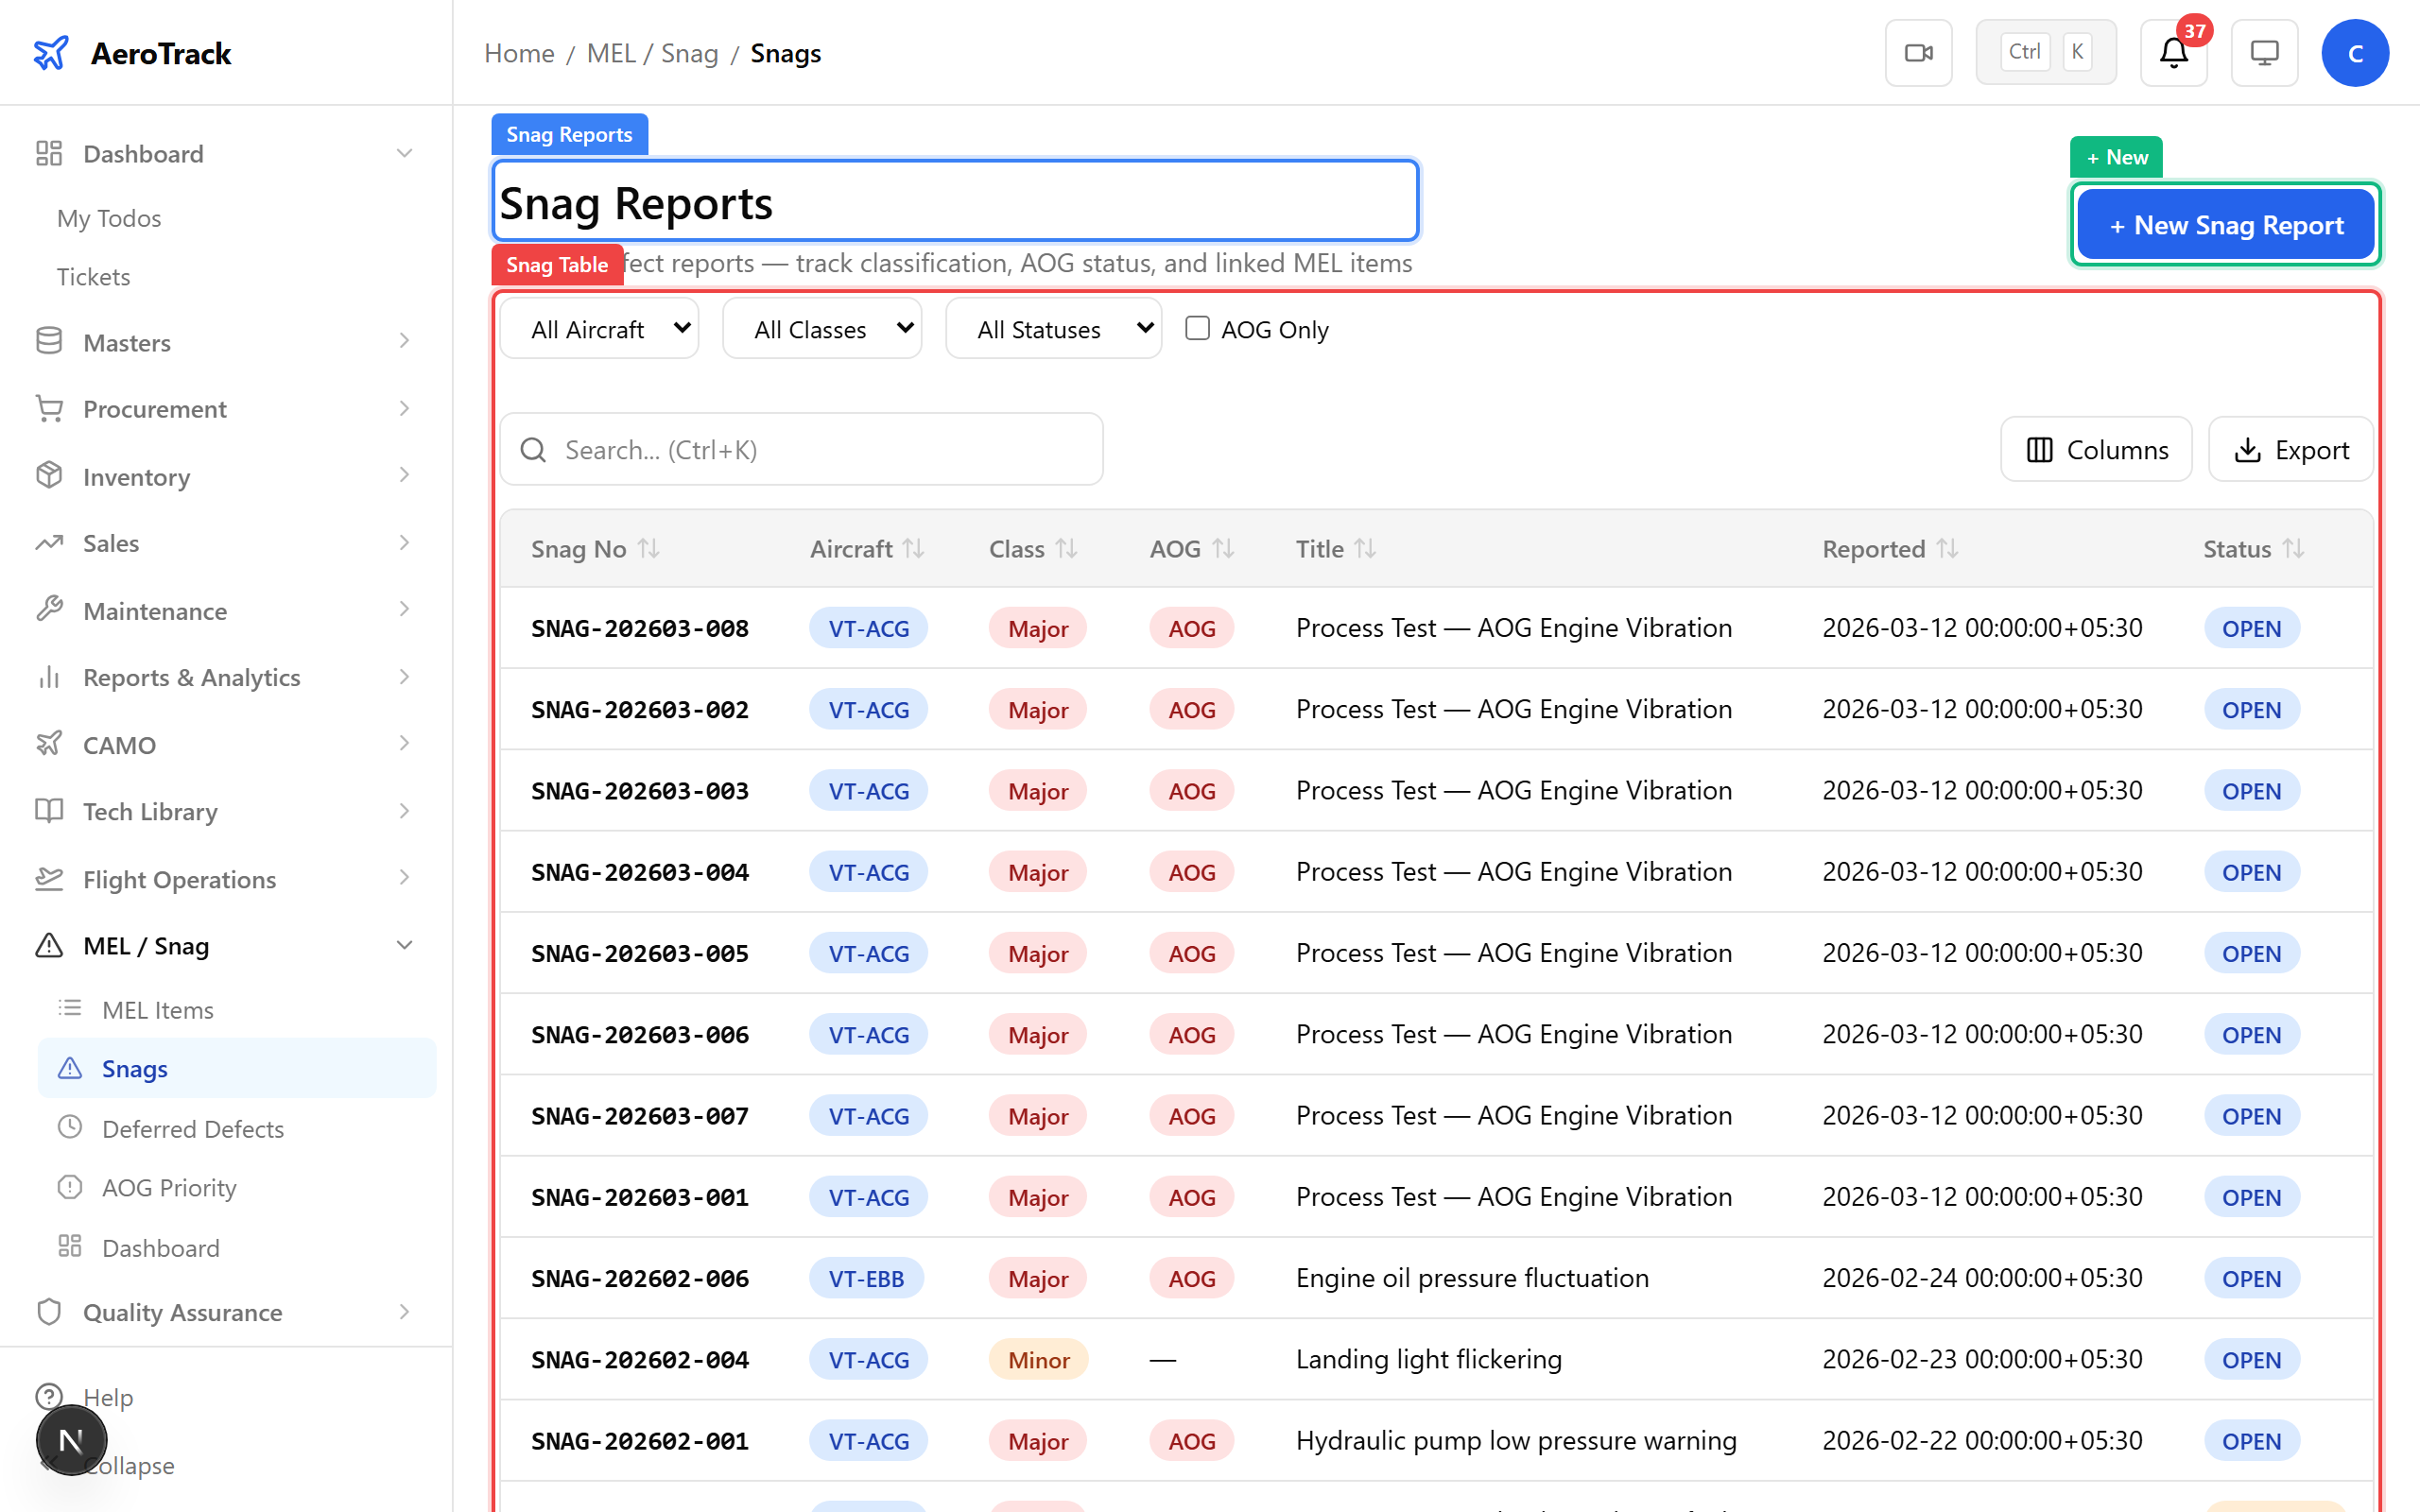Open the All Aircraft dropdown
Screen dimensions: 2420x1512
pyautogui.click(x=598, y=328)
